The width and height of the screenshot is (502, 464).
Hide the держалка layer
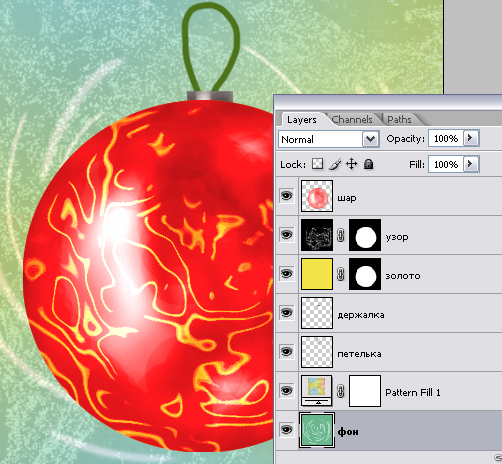click(x=287, y=313)
